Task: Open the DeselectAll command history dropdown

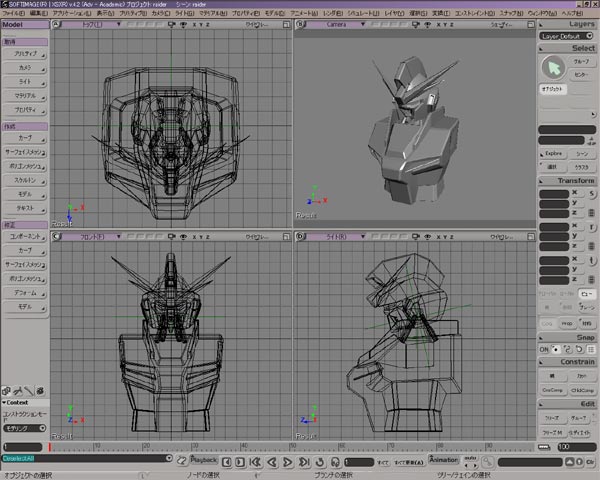Action: click(x=169, y=458)
